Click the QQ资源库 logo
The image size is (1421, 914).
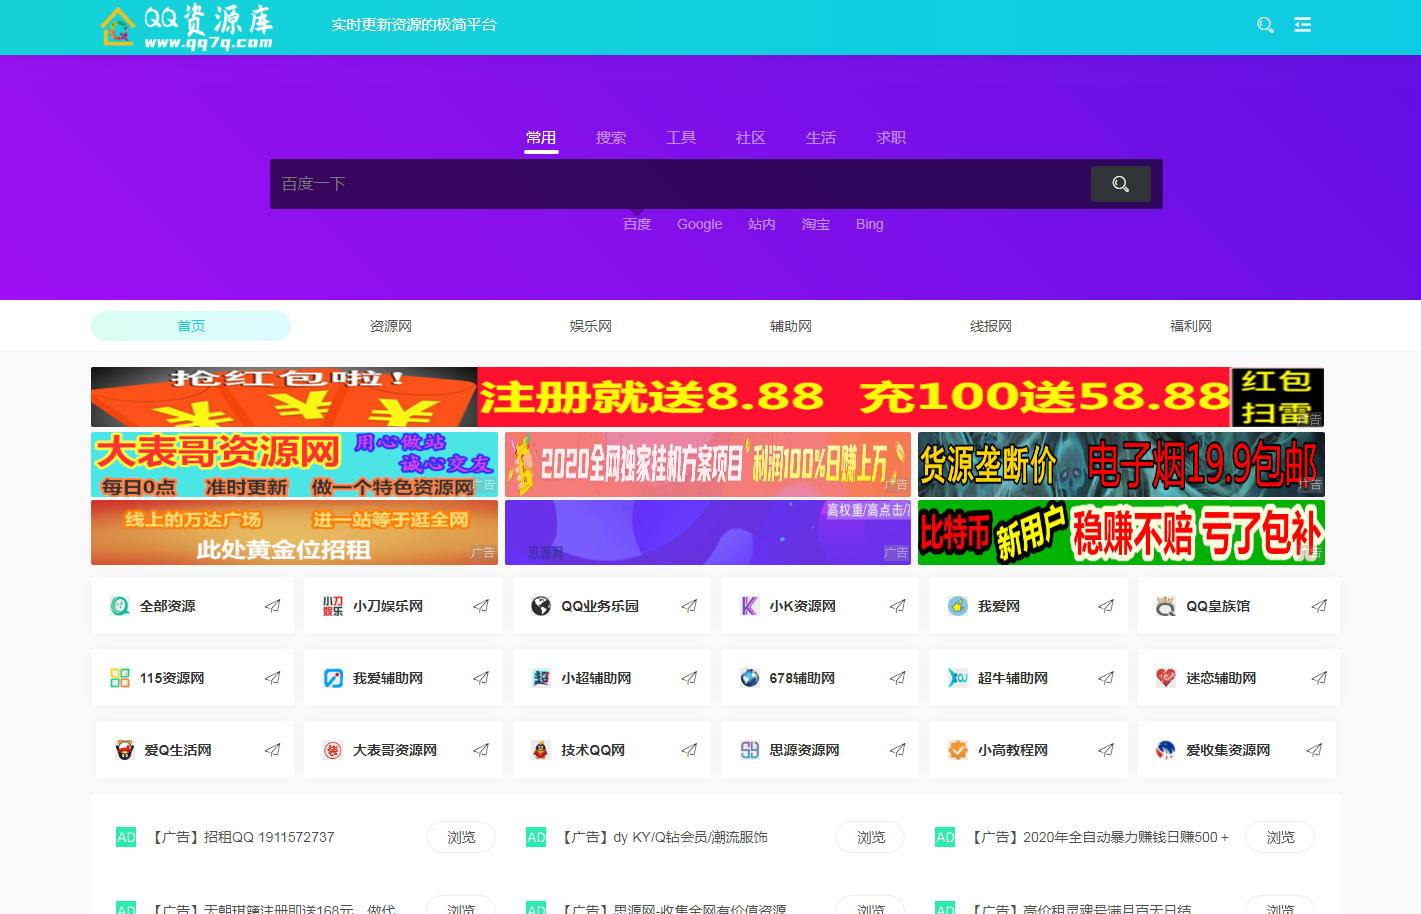point(188,27)
